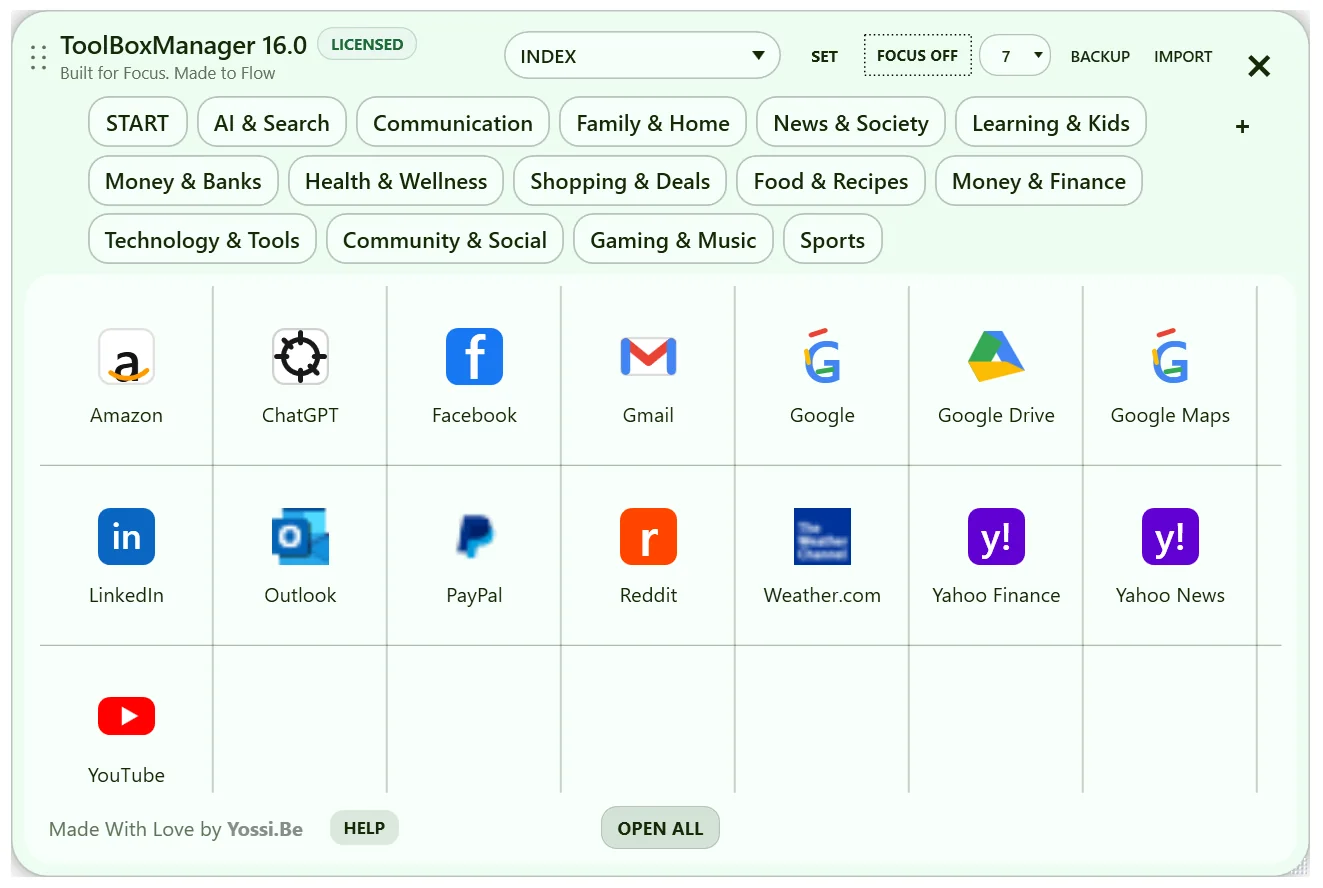Launch the LinkedIn icon
The height and width of the screenshot is (888, 1323).
126,537
